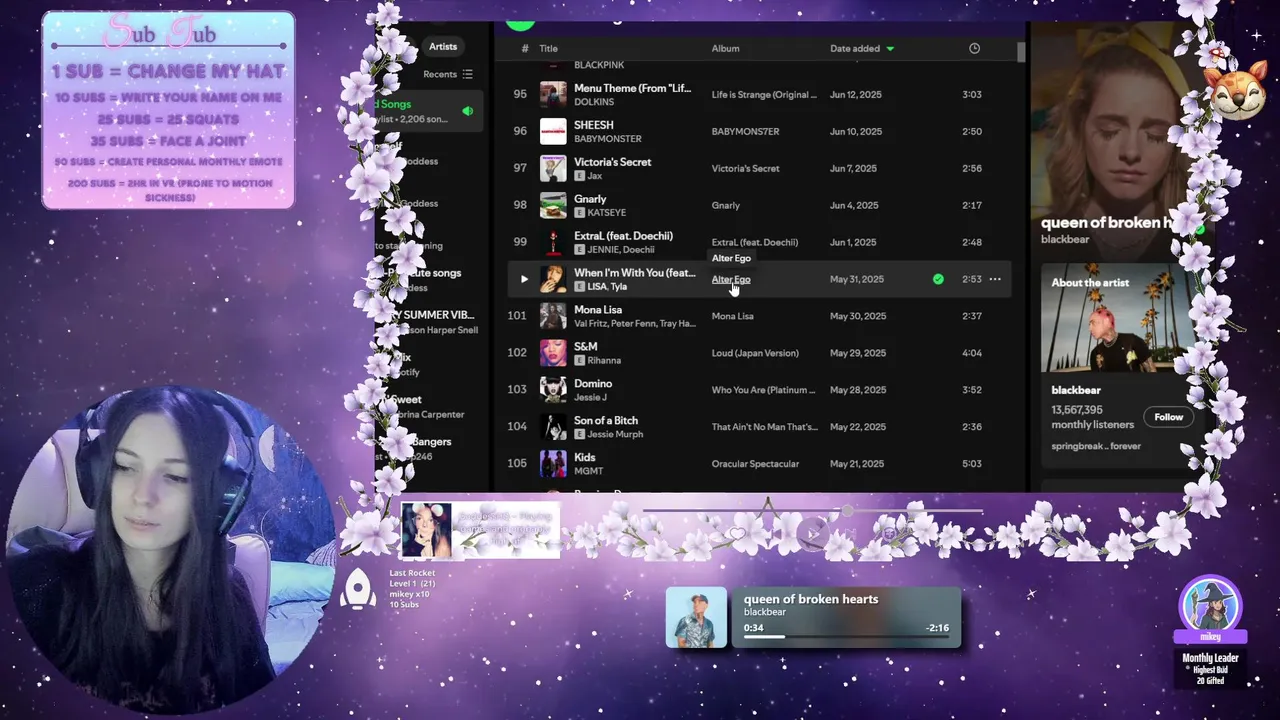Play When I'm With You track
Screen dimensions: 1280x720
[x=524, y=279]
